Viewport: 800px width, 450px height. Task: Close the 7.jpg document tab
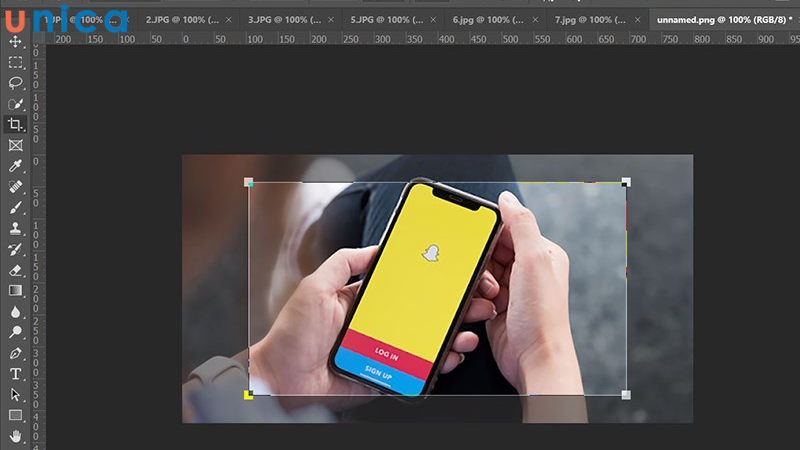(637, 20)
